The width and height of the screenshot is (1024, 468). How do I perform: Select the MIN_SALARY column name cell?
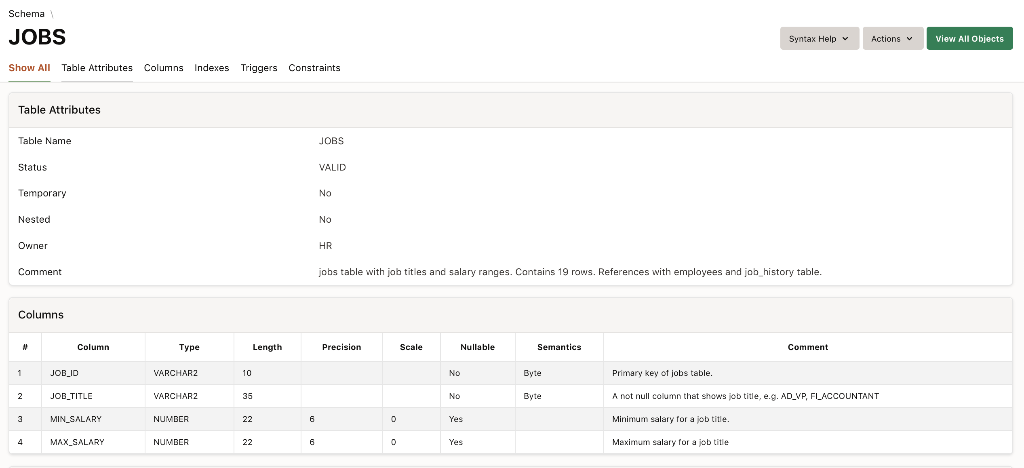pos(93,419)
